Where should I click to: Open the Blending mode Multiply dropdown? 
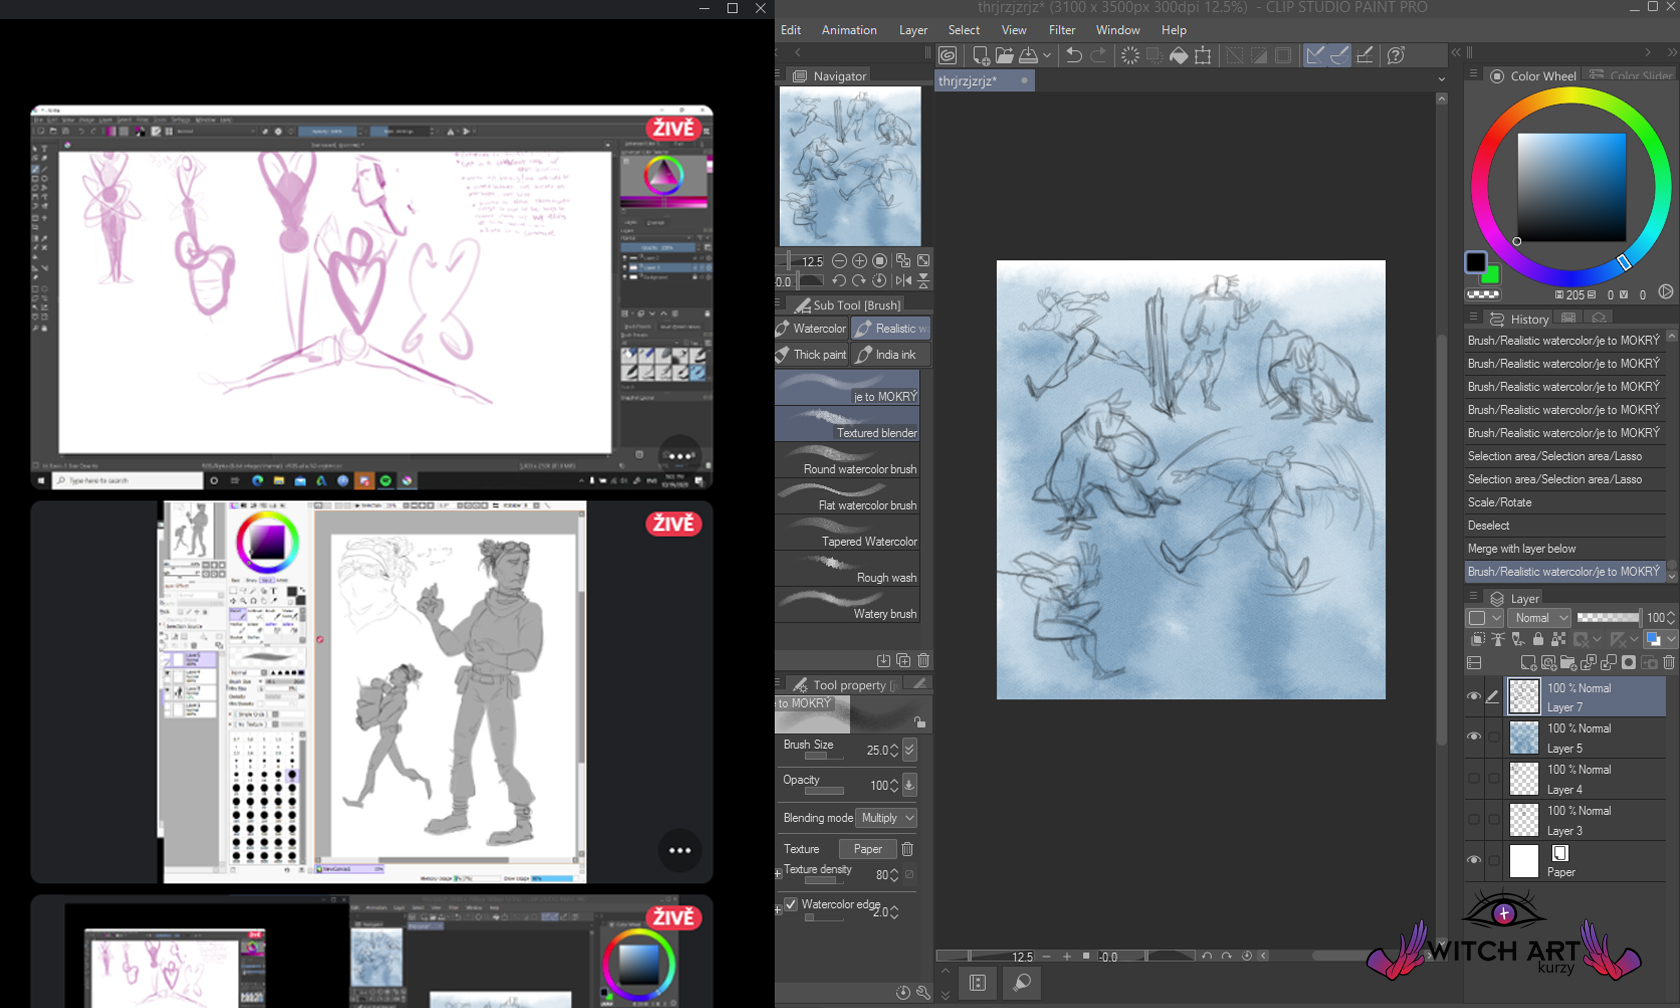coord(887,818)
